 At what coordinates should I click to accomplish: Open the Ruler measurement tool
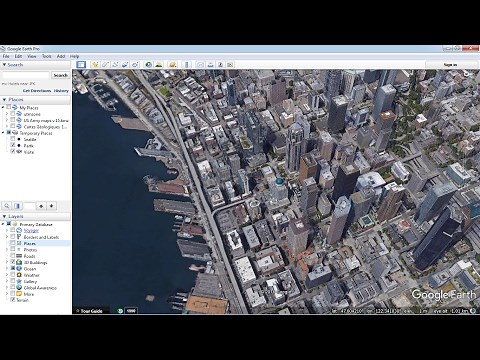(186, 64)
